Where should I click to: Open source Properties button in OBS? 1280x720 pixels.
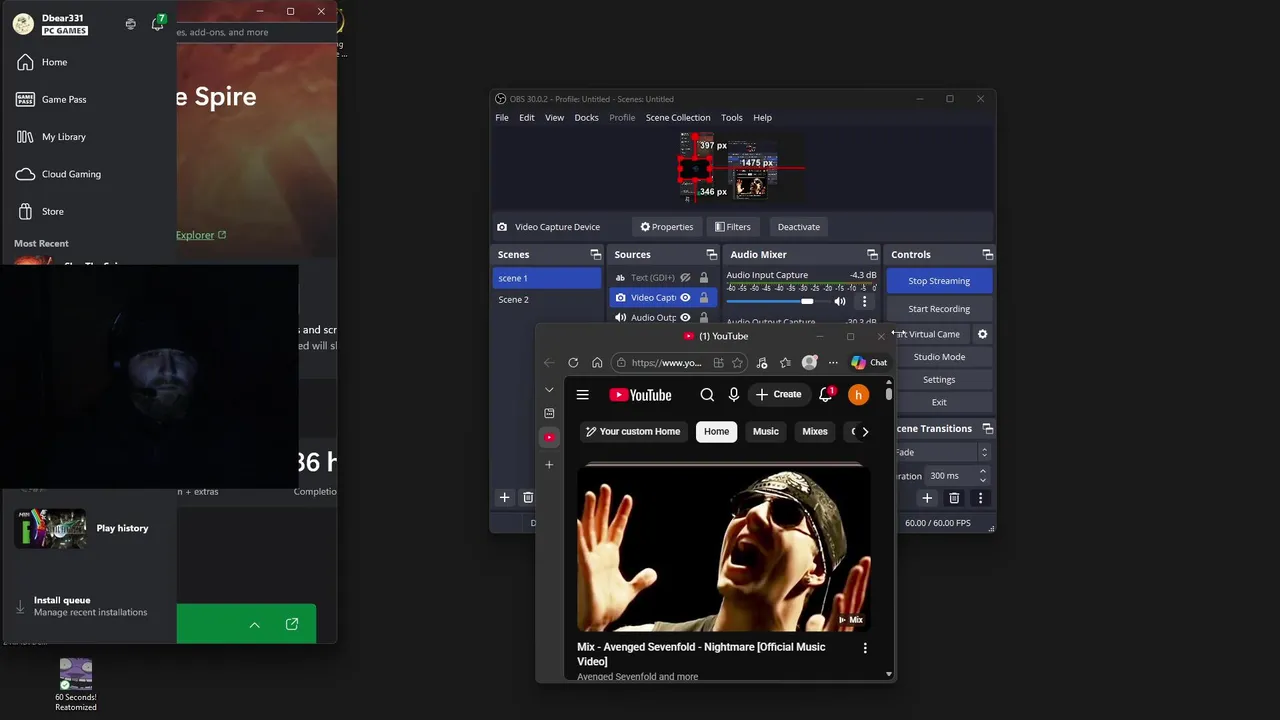[667, 227]
